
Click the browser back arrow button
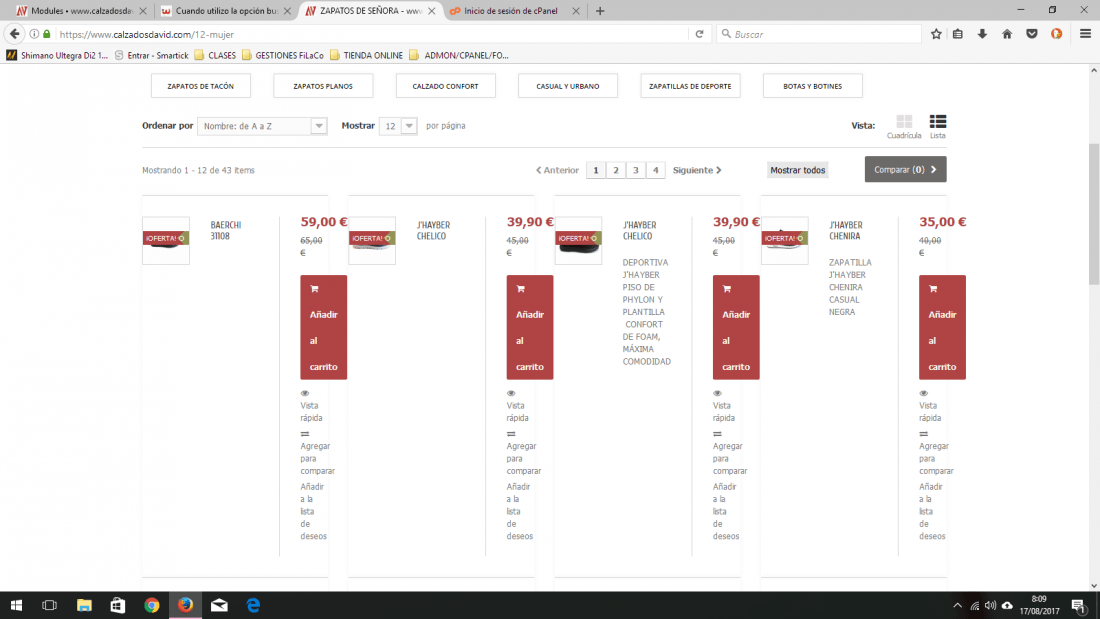(x=15, y=34)
